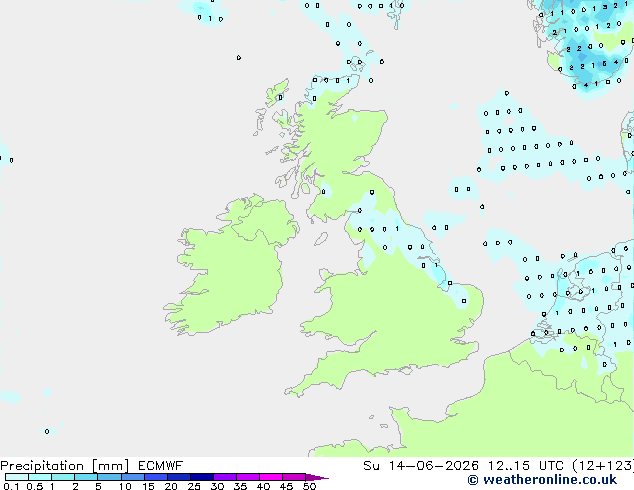
Task: Click the '30' legend label
Action: 217,486
